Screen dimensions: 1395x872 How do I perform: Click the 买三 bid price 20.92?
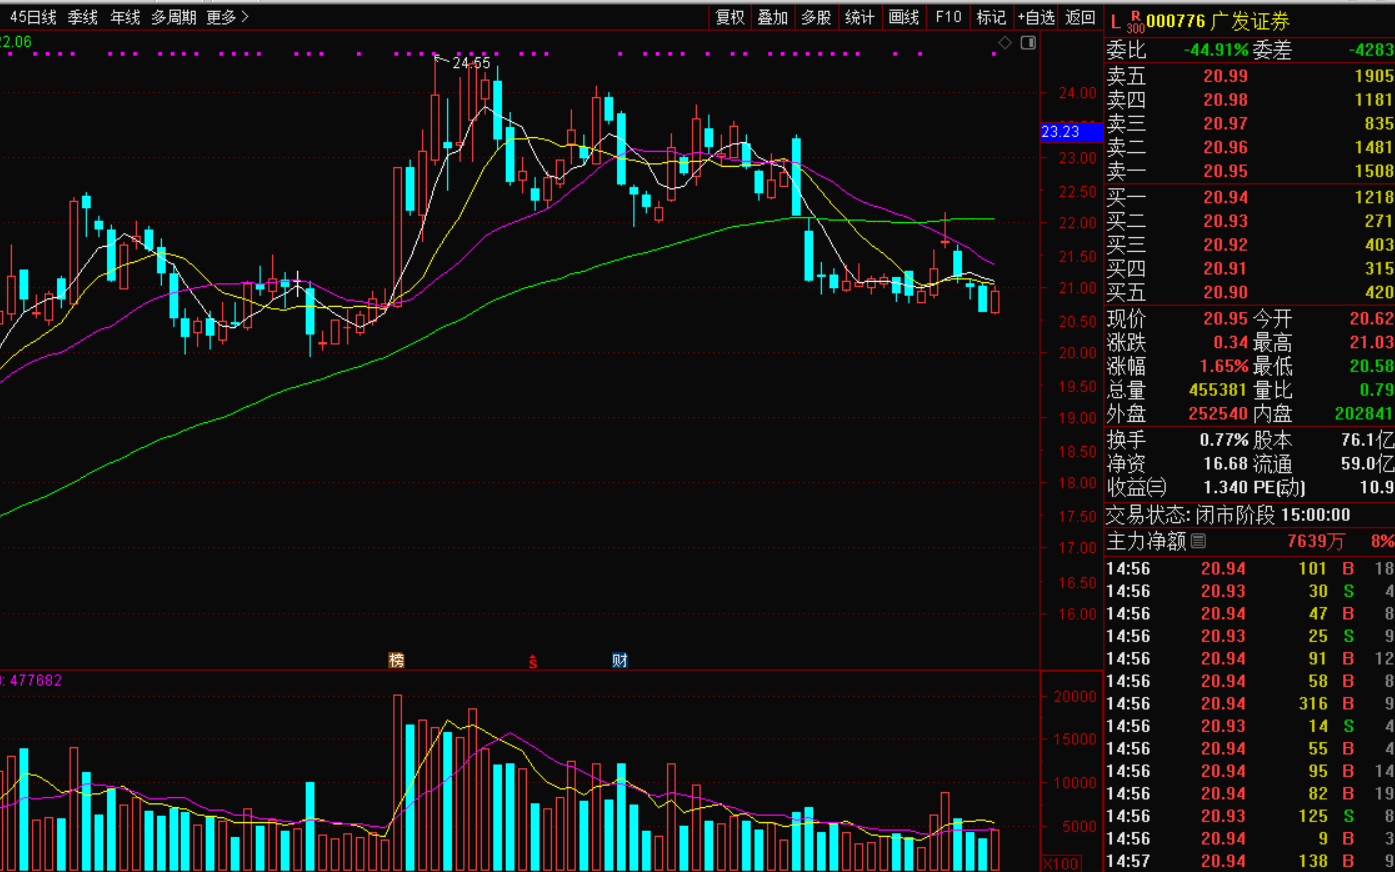pyautogui.click(x=1225, y=245)
